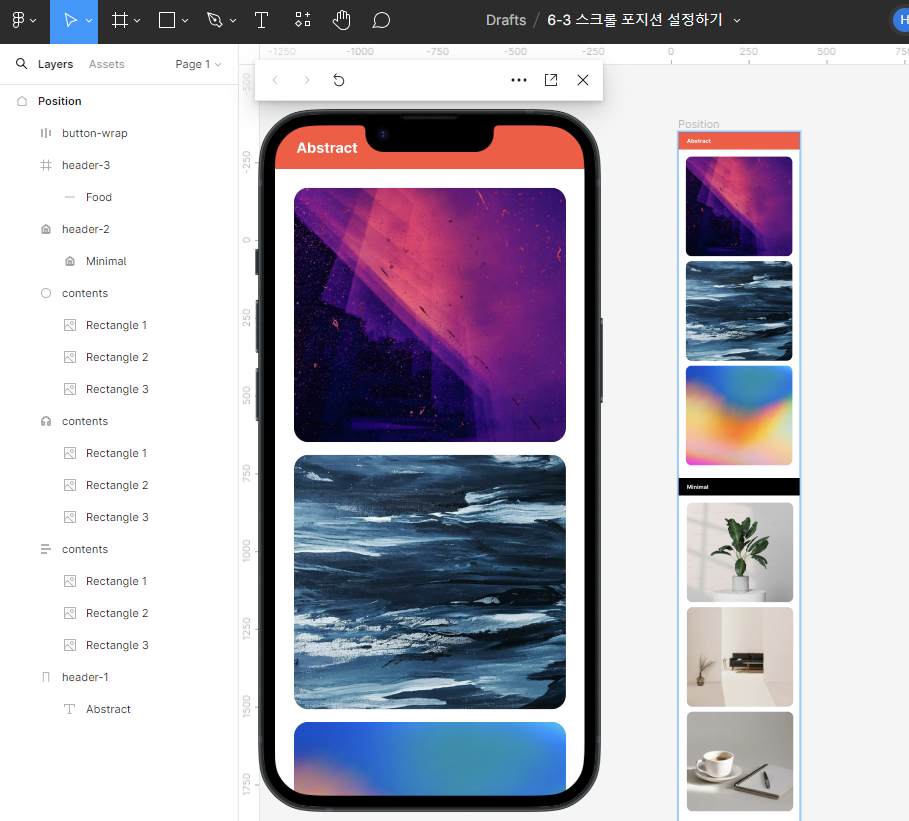Click the file name title in header

[x=635, y=20]
